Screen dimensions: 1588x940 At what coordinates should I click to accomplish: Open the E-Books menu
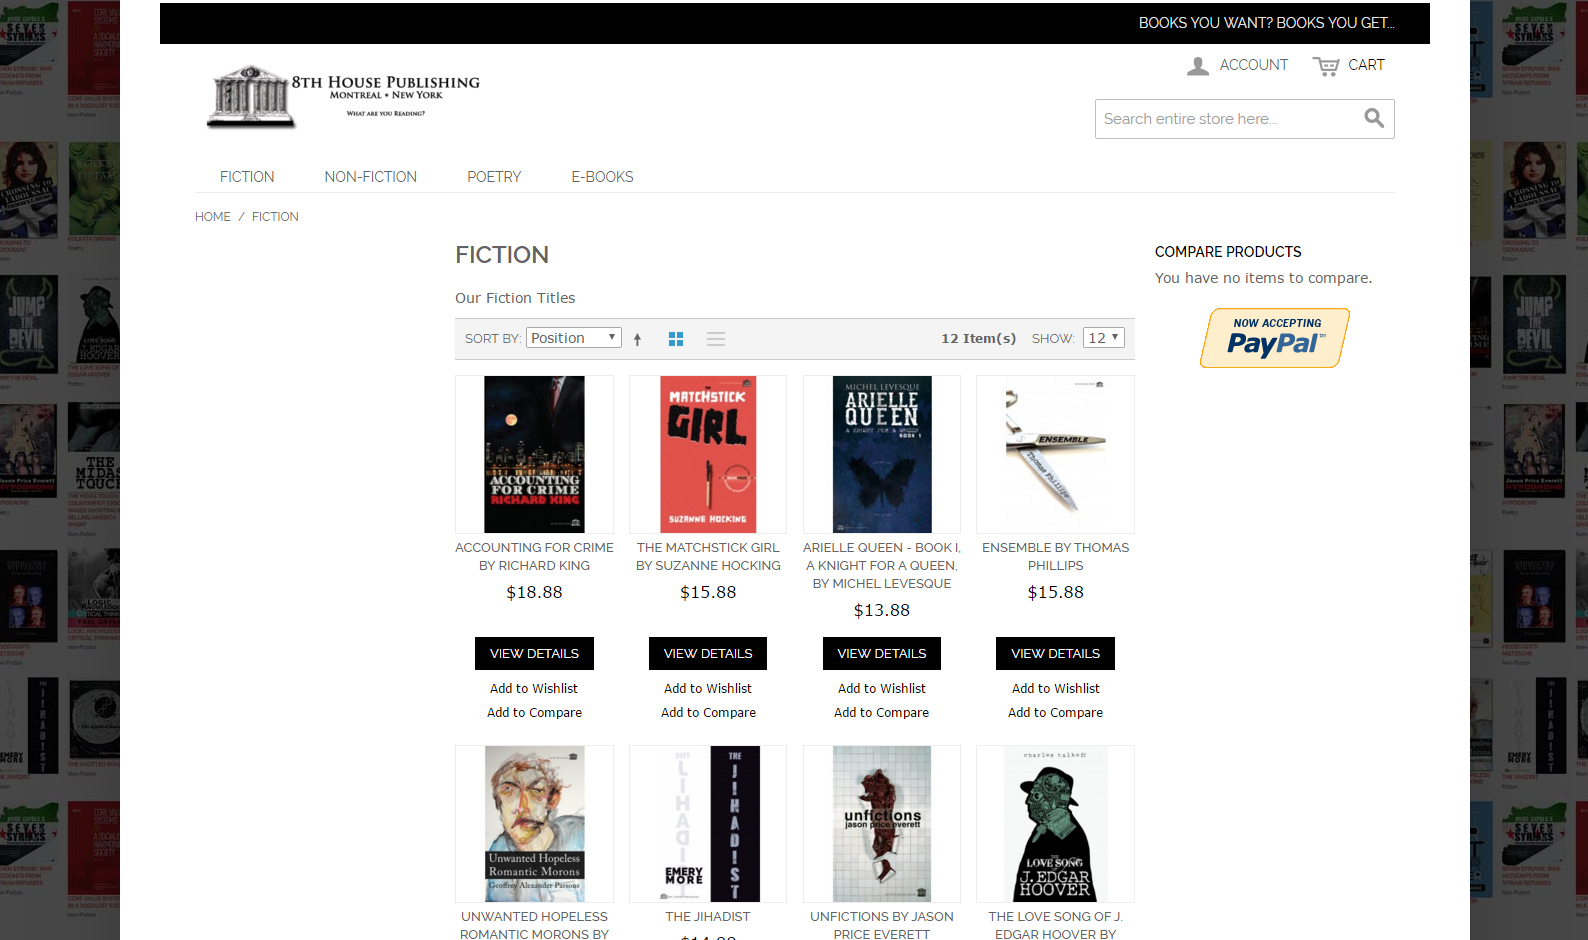click(x=602, y=176)
